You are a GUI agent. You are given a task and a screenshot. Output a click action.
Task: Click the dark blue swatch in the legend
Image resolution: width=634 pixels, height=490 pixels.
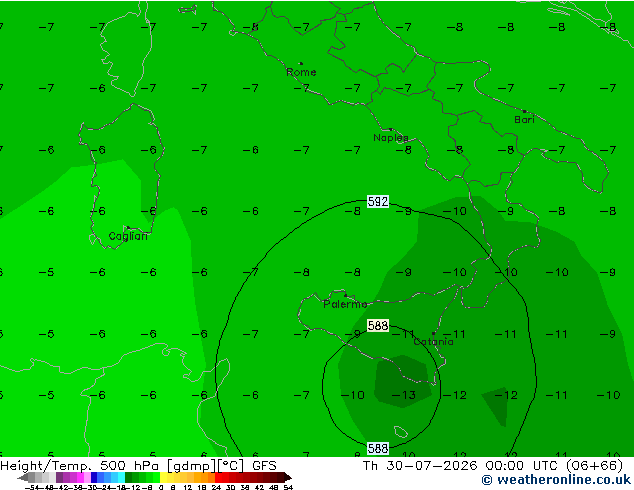click(x=94, y=477)
